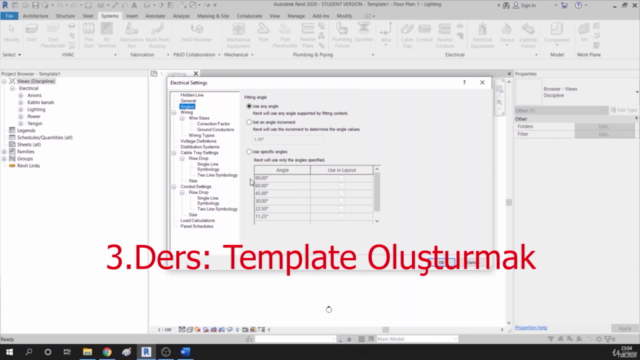The width and height of the screenshot is (640, 360).
Task: Click the Properties help link
Action: click(x=531, y=327)
